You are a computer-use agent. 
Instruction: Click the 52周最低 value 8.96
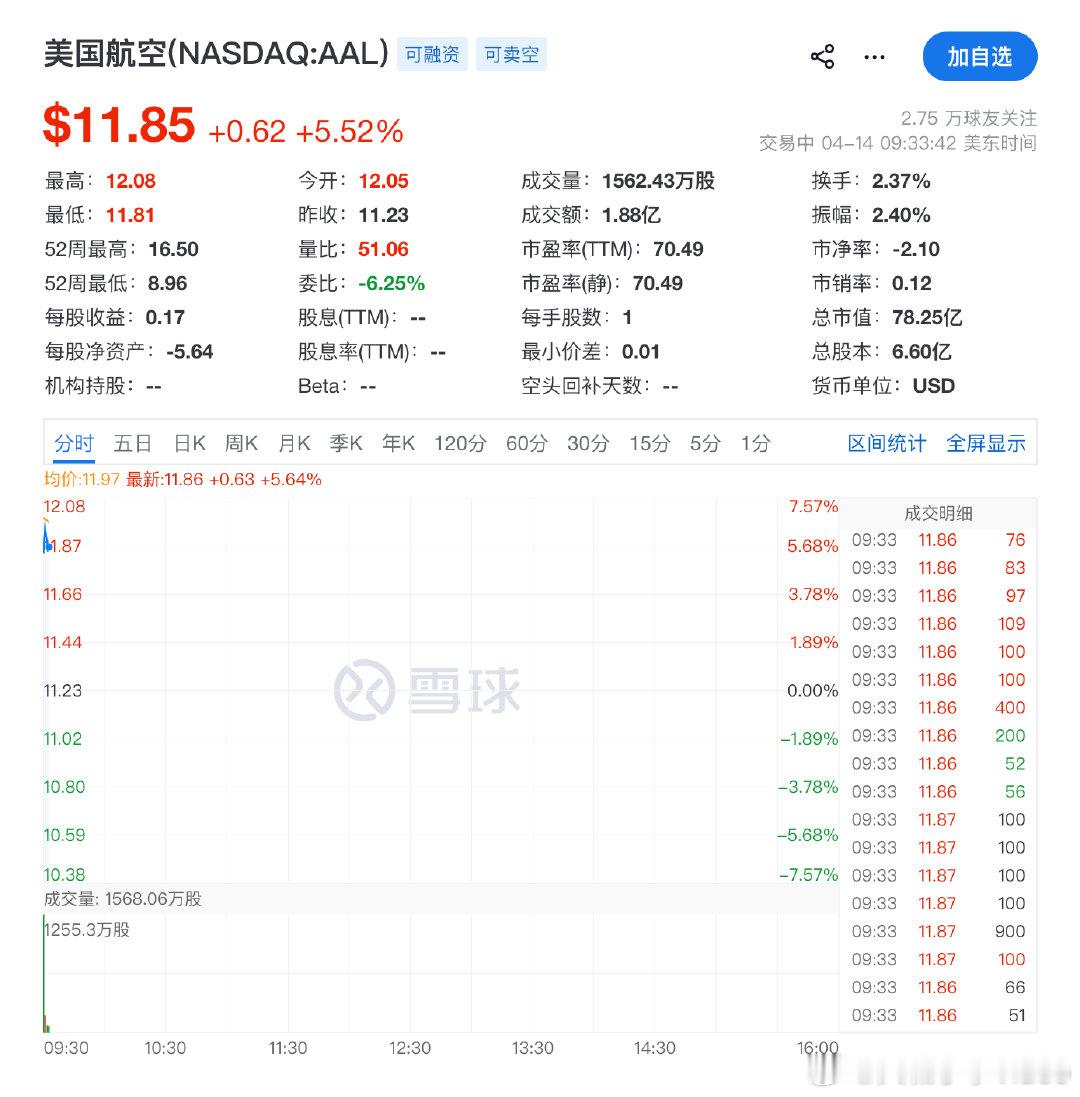point(167,284)
